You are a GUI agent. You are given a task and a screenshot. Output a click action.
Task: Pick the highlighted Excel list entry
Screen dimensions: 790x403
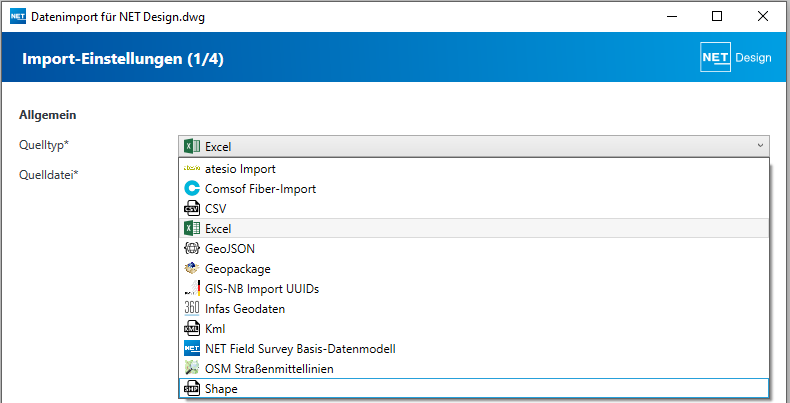(474, 228)
